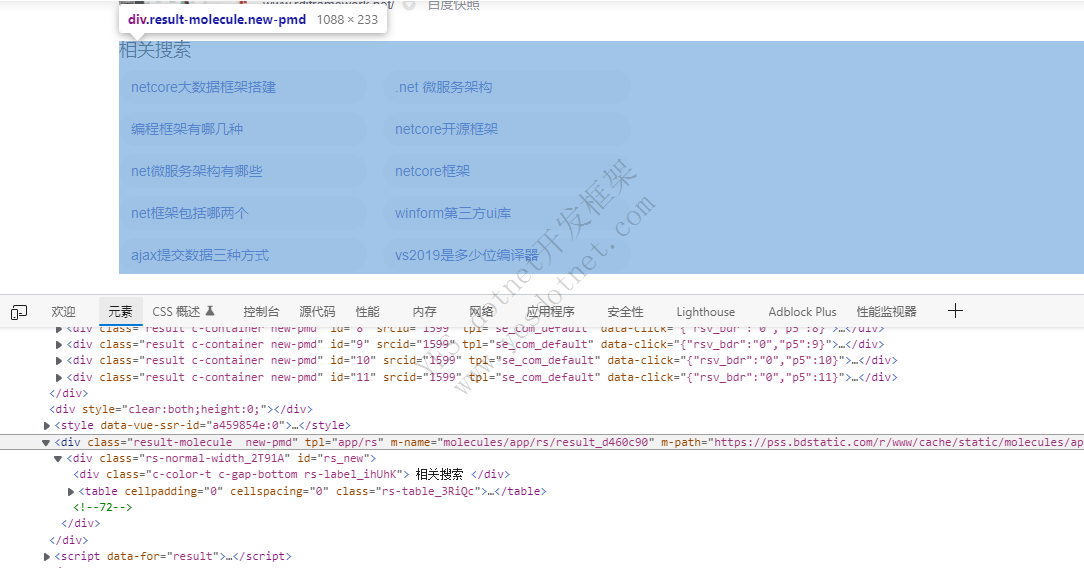Expand the div node with id="10"
The height and width of the screenshot is (568, 1084).
59,361
